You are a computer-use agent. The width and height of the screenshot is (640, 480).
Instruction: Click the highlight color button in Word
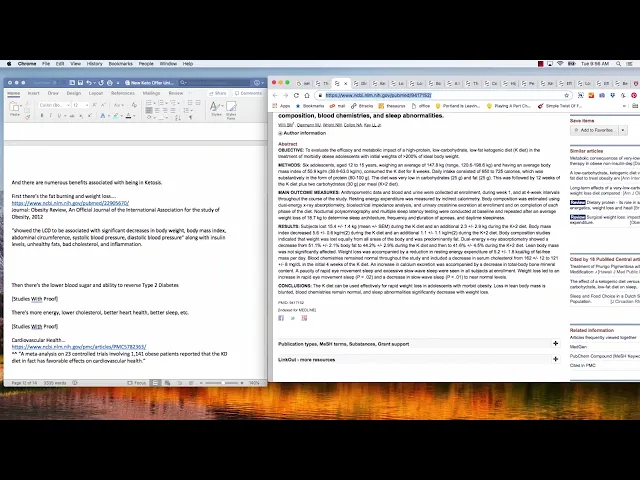117,116
